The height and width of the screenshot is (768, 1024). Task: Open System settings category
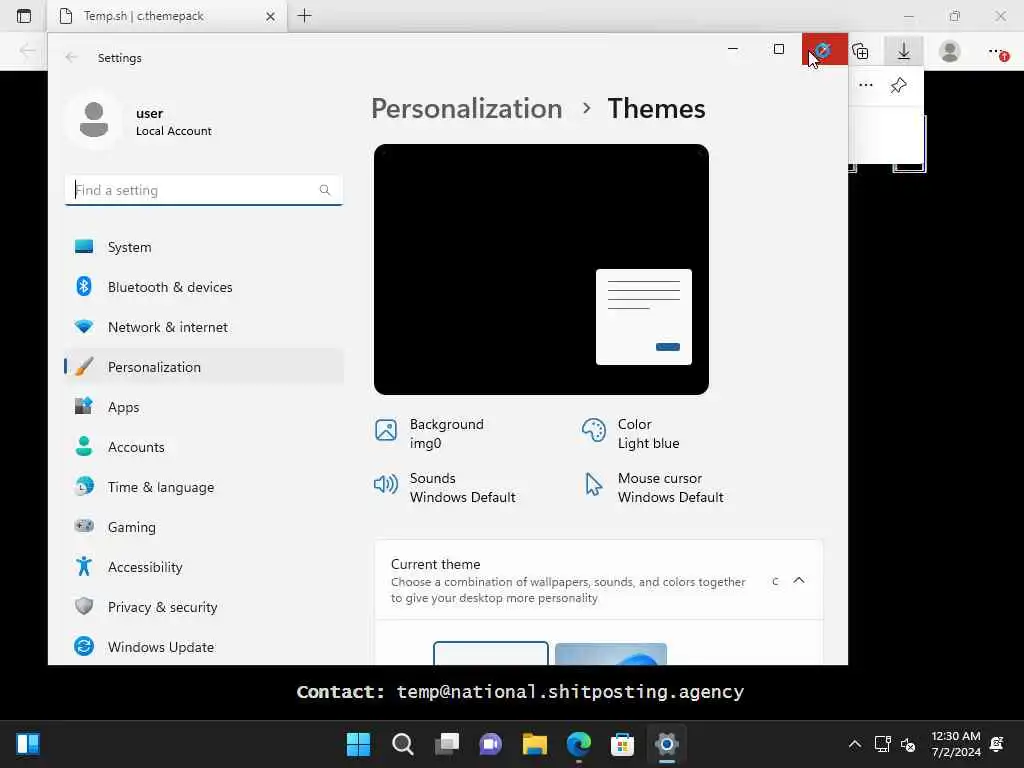point(204,247)
